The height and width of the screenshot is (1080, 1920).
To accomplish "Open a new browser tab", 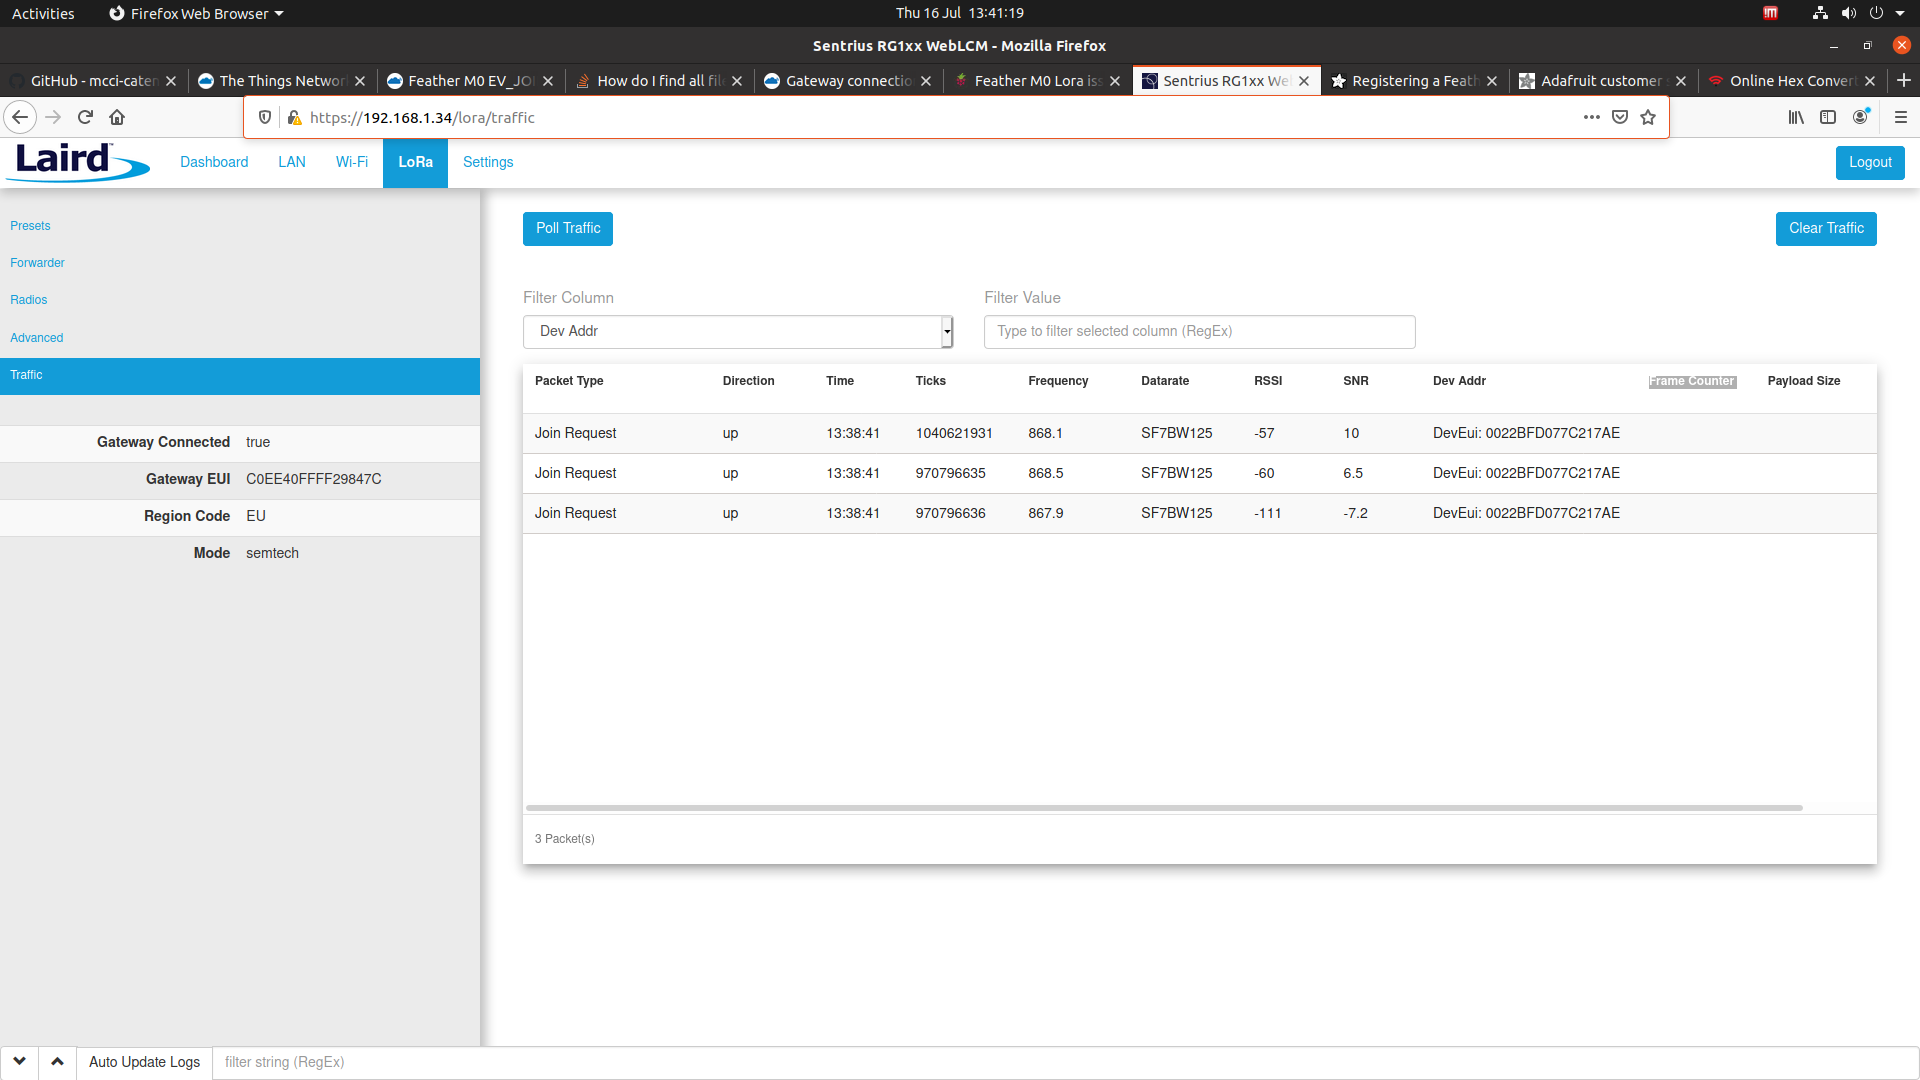I will (x=1904, y=80).
